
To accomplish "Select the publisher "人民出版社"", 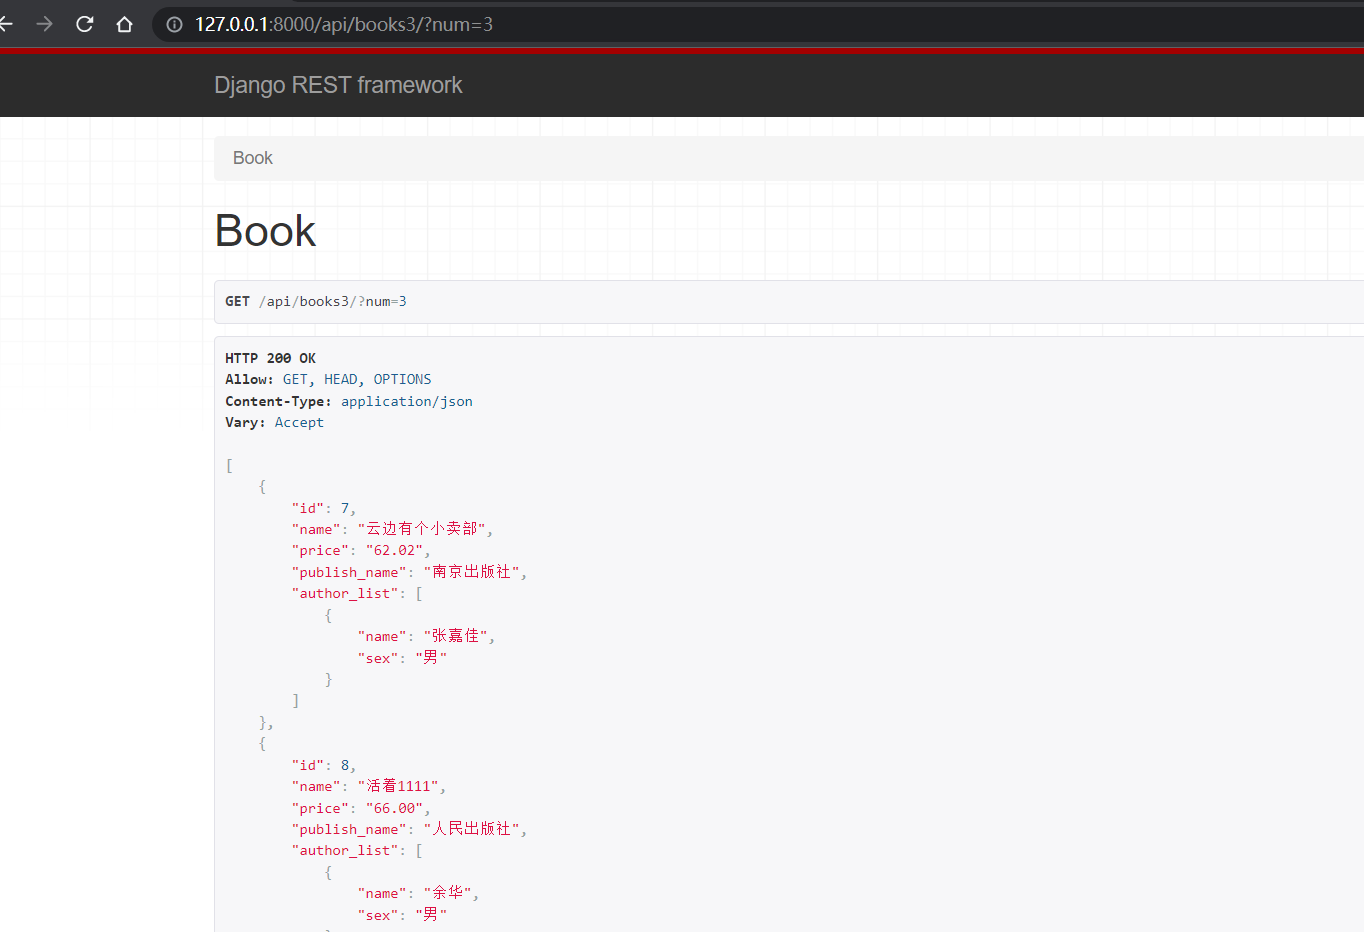I will [x=471, y=829].
